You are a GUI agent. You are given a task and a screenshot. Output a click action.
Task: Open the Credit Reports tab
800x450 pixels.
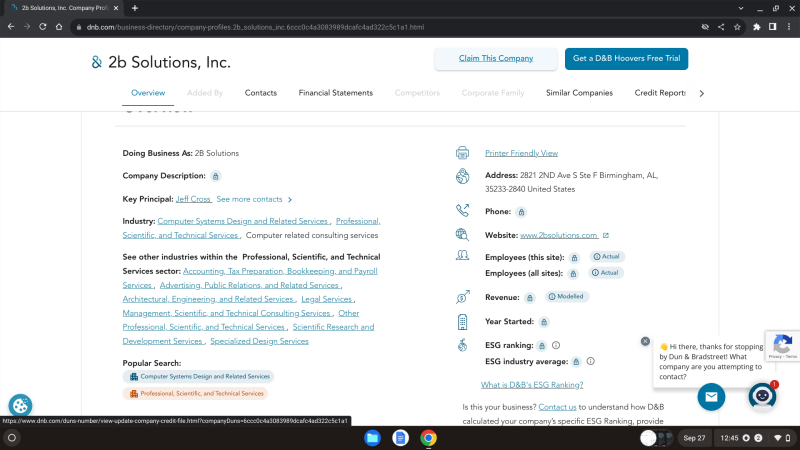(x=660, y=93)
